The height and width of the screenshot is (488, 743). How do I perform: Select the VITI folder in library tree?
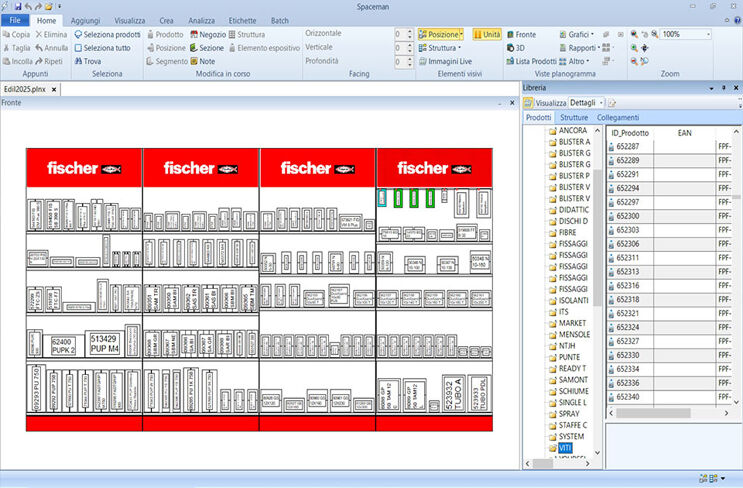pos(565,448)
